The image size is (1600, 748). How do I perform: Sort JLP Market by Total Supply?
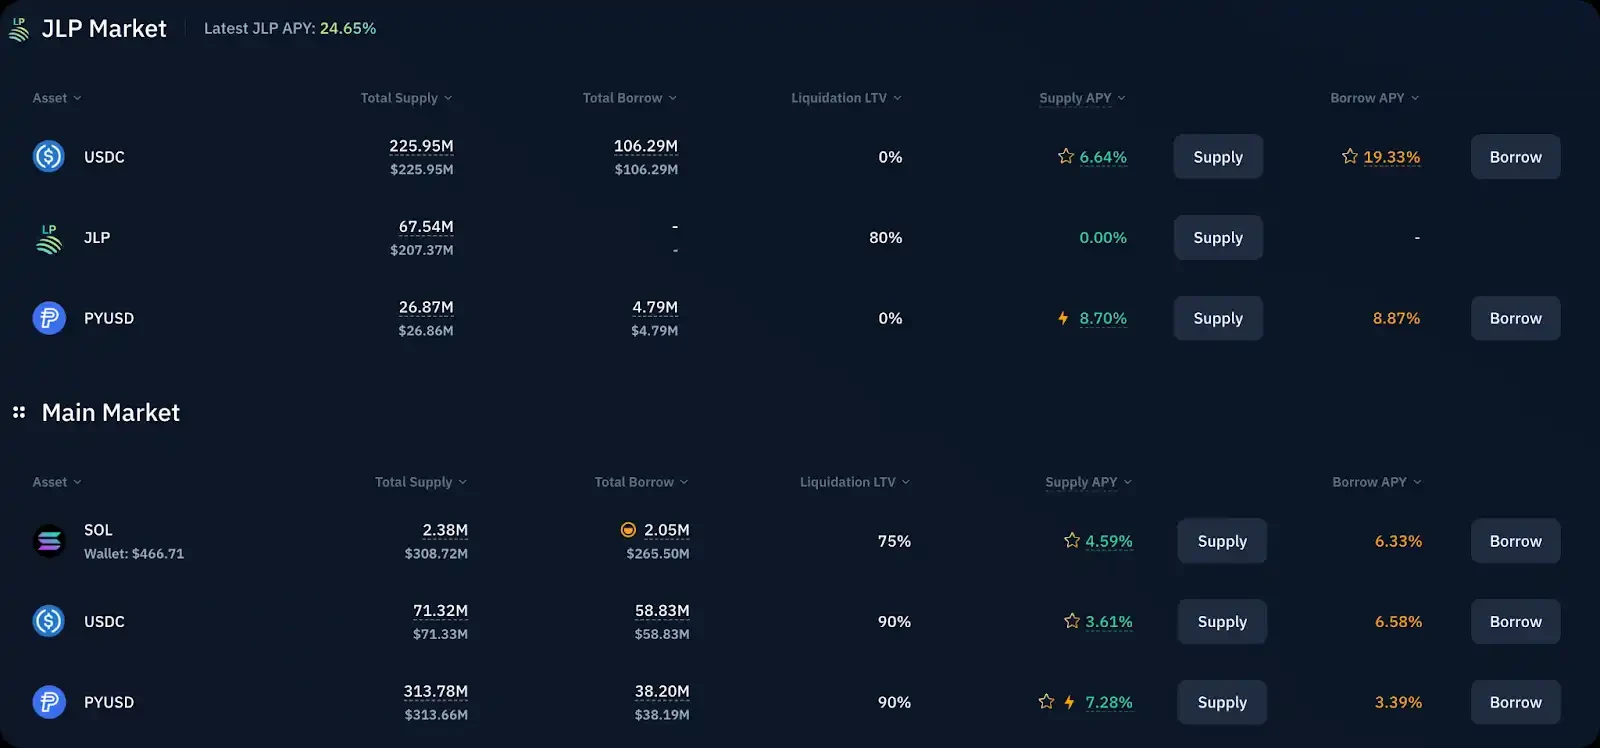click(406, 98)
